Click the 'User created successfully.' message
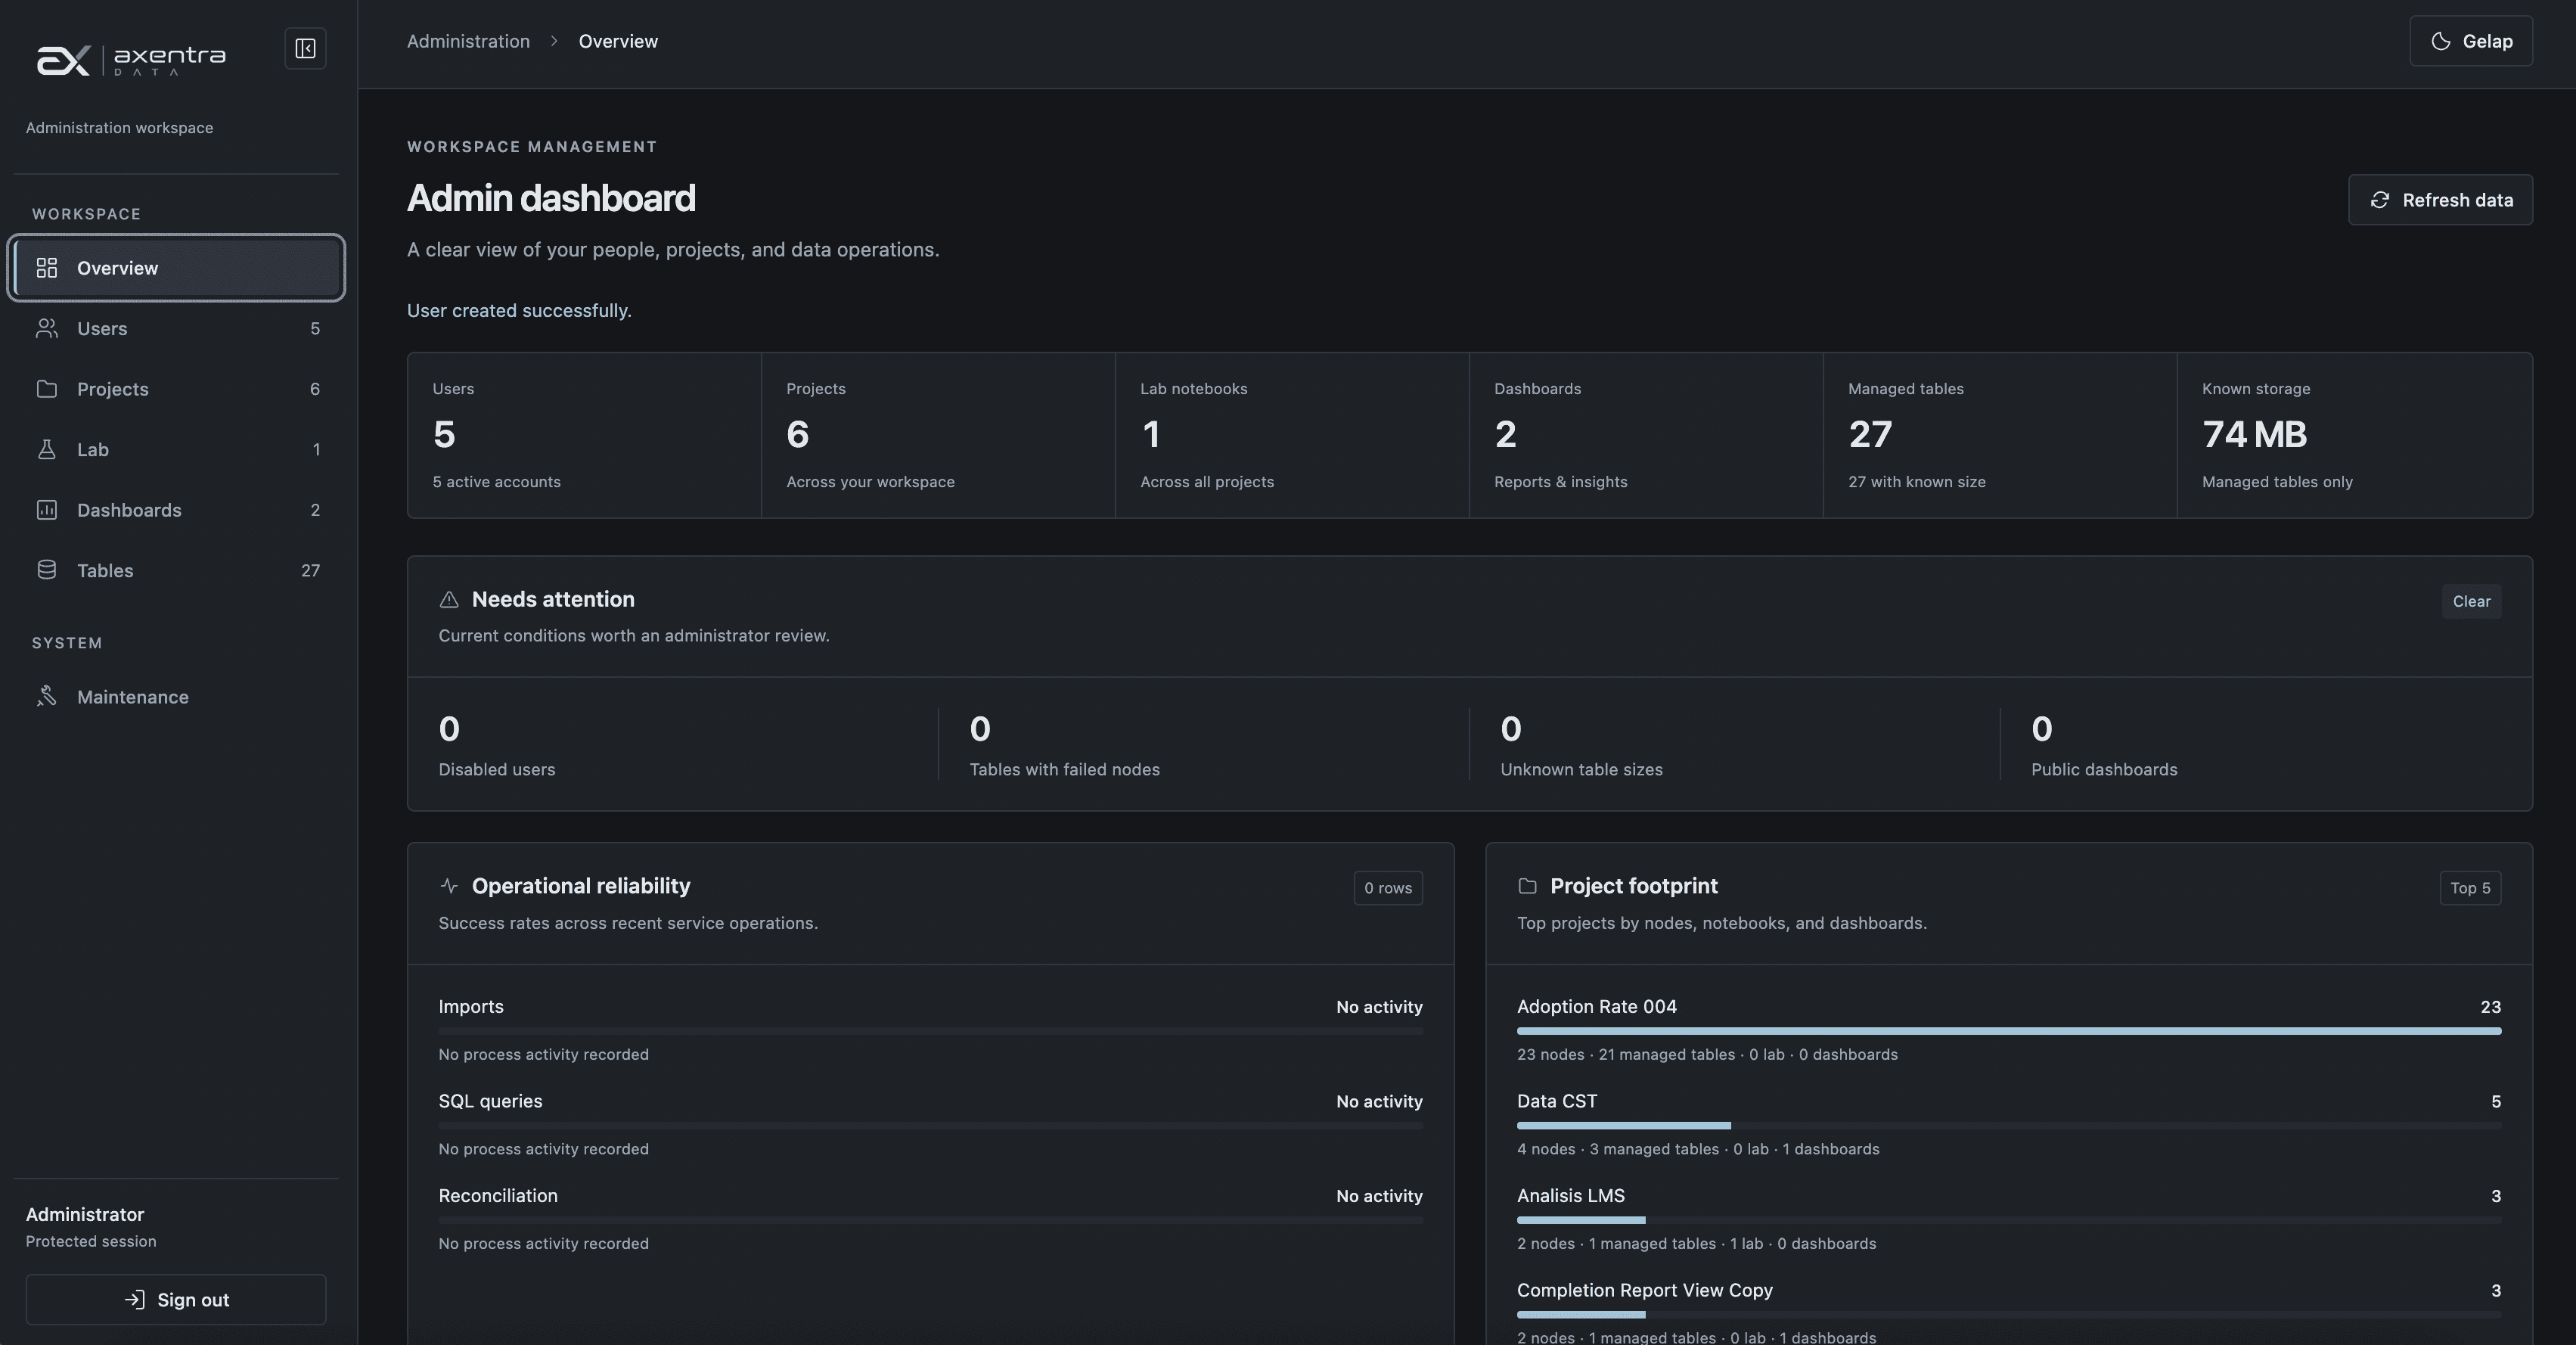This screenshot has width=2576, height=1345. pyautogui.click(x=519, y=311)
